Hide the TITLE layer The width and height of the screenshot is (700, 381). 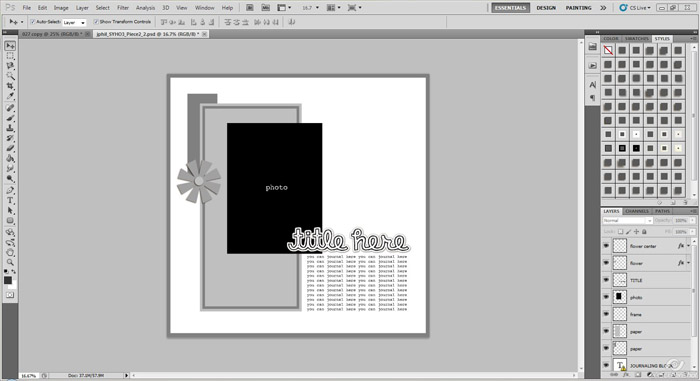tap(606, 280)
